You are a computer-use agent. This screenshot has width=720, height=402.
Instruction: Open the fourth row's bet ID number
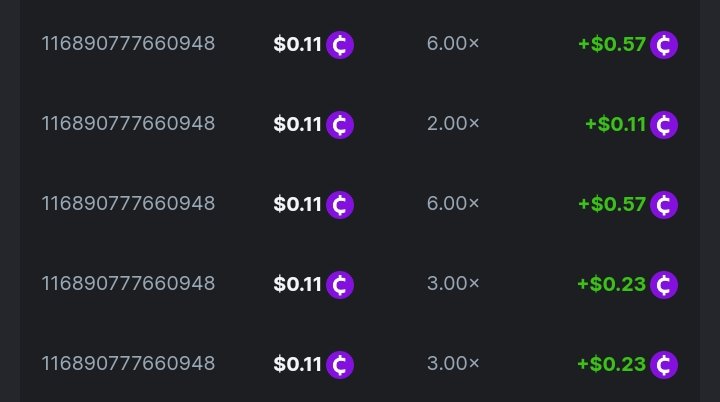tap(128, 283)
